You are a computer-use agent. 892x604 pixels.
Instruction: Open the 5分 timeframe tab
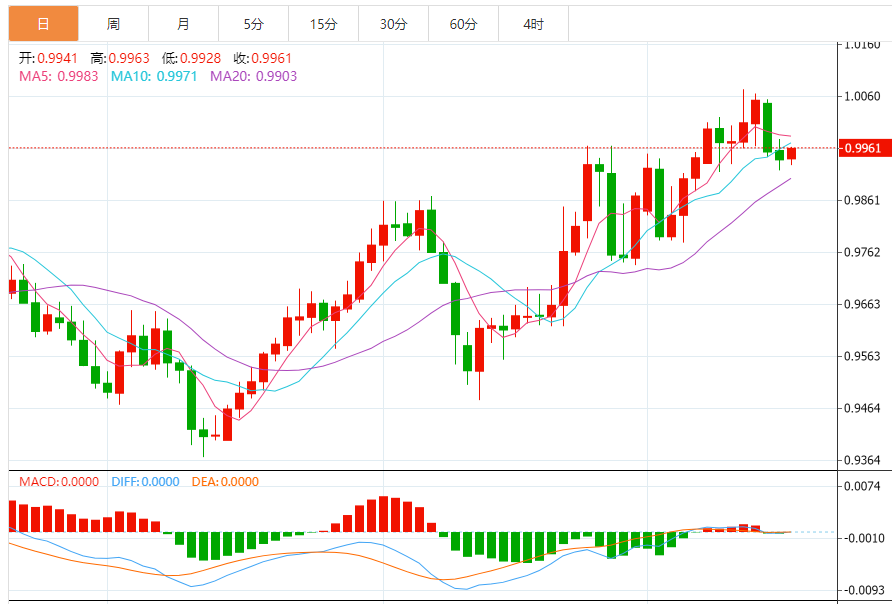pyautogui.click(x=254, y=24)
